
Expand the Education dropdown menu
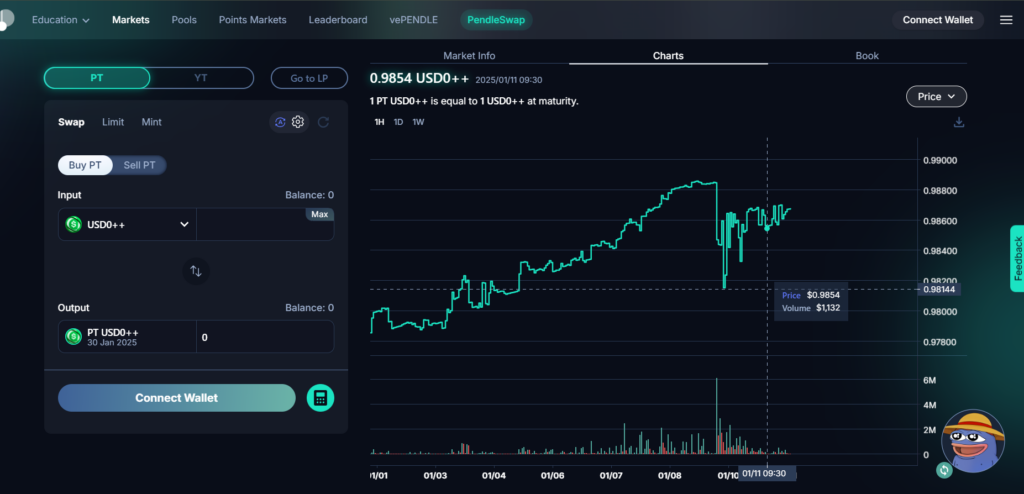coord(60,20)
